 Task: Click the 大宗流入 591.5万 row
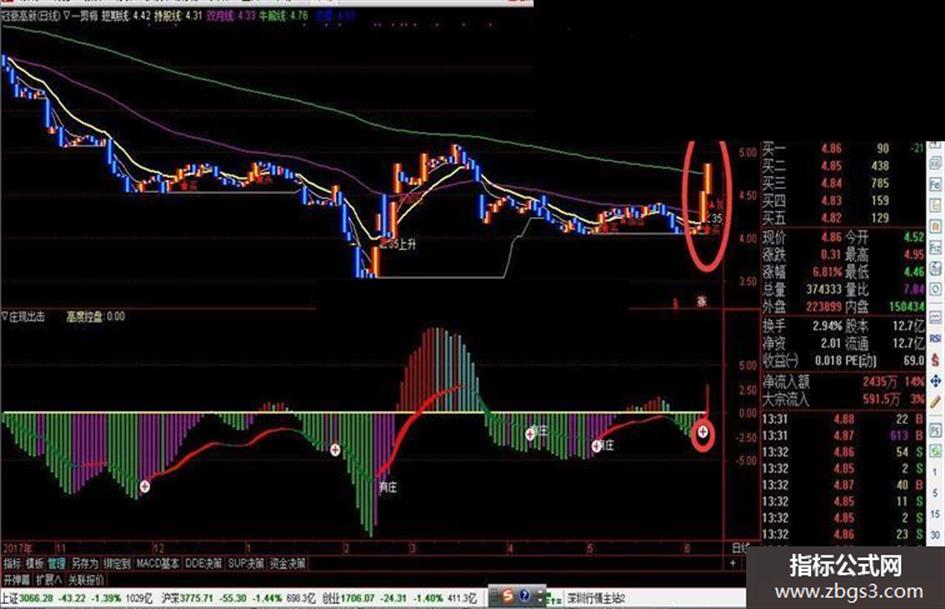843,399
